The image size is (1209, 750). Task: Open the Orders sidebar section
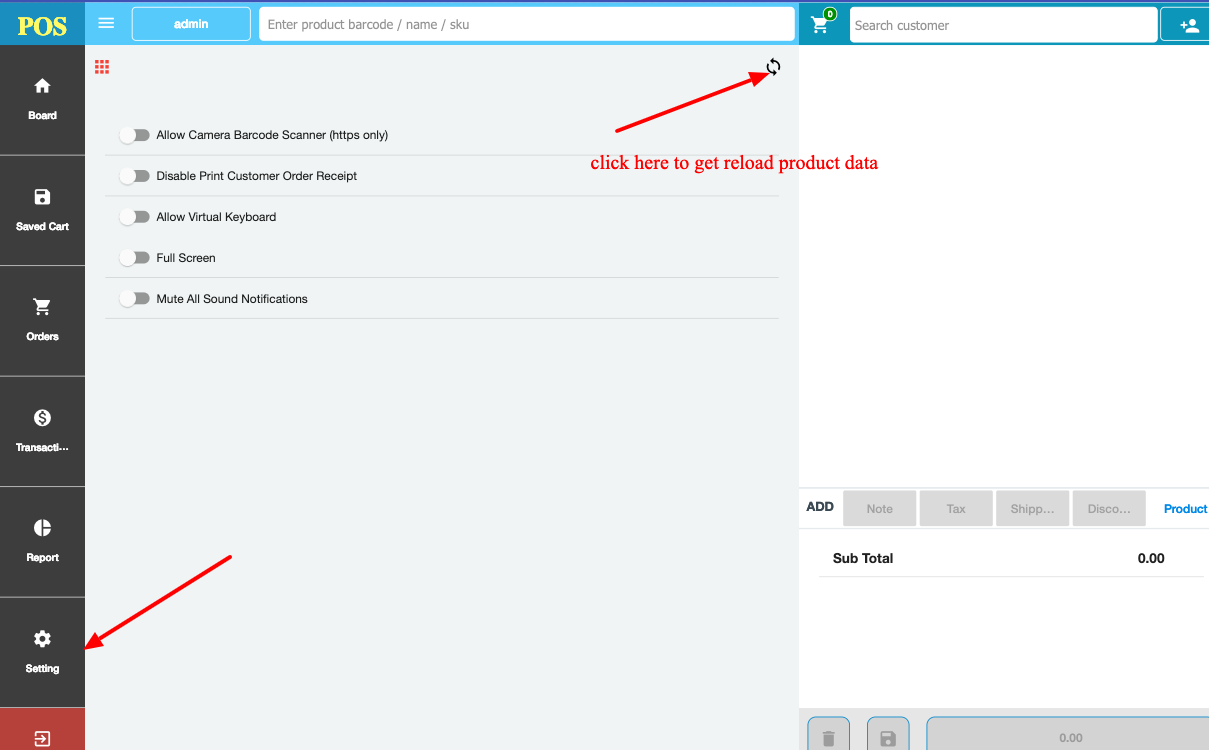pos(42,320)
